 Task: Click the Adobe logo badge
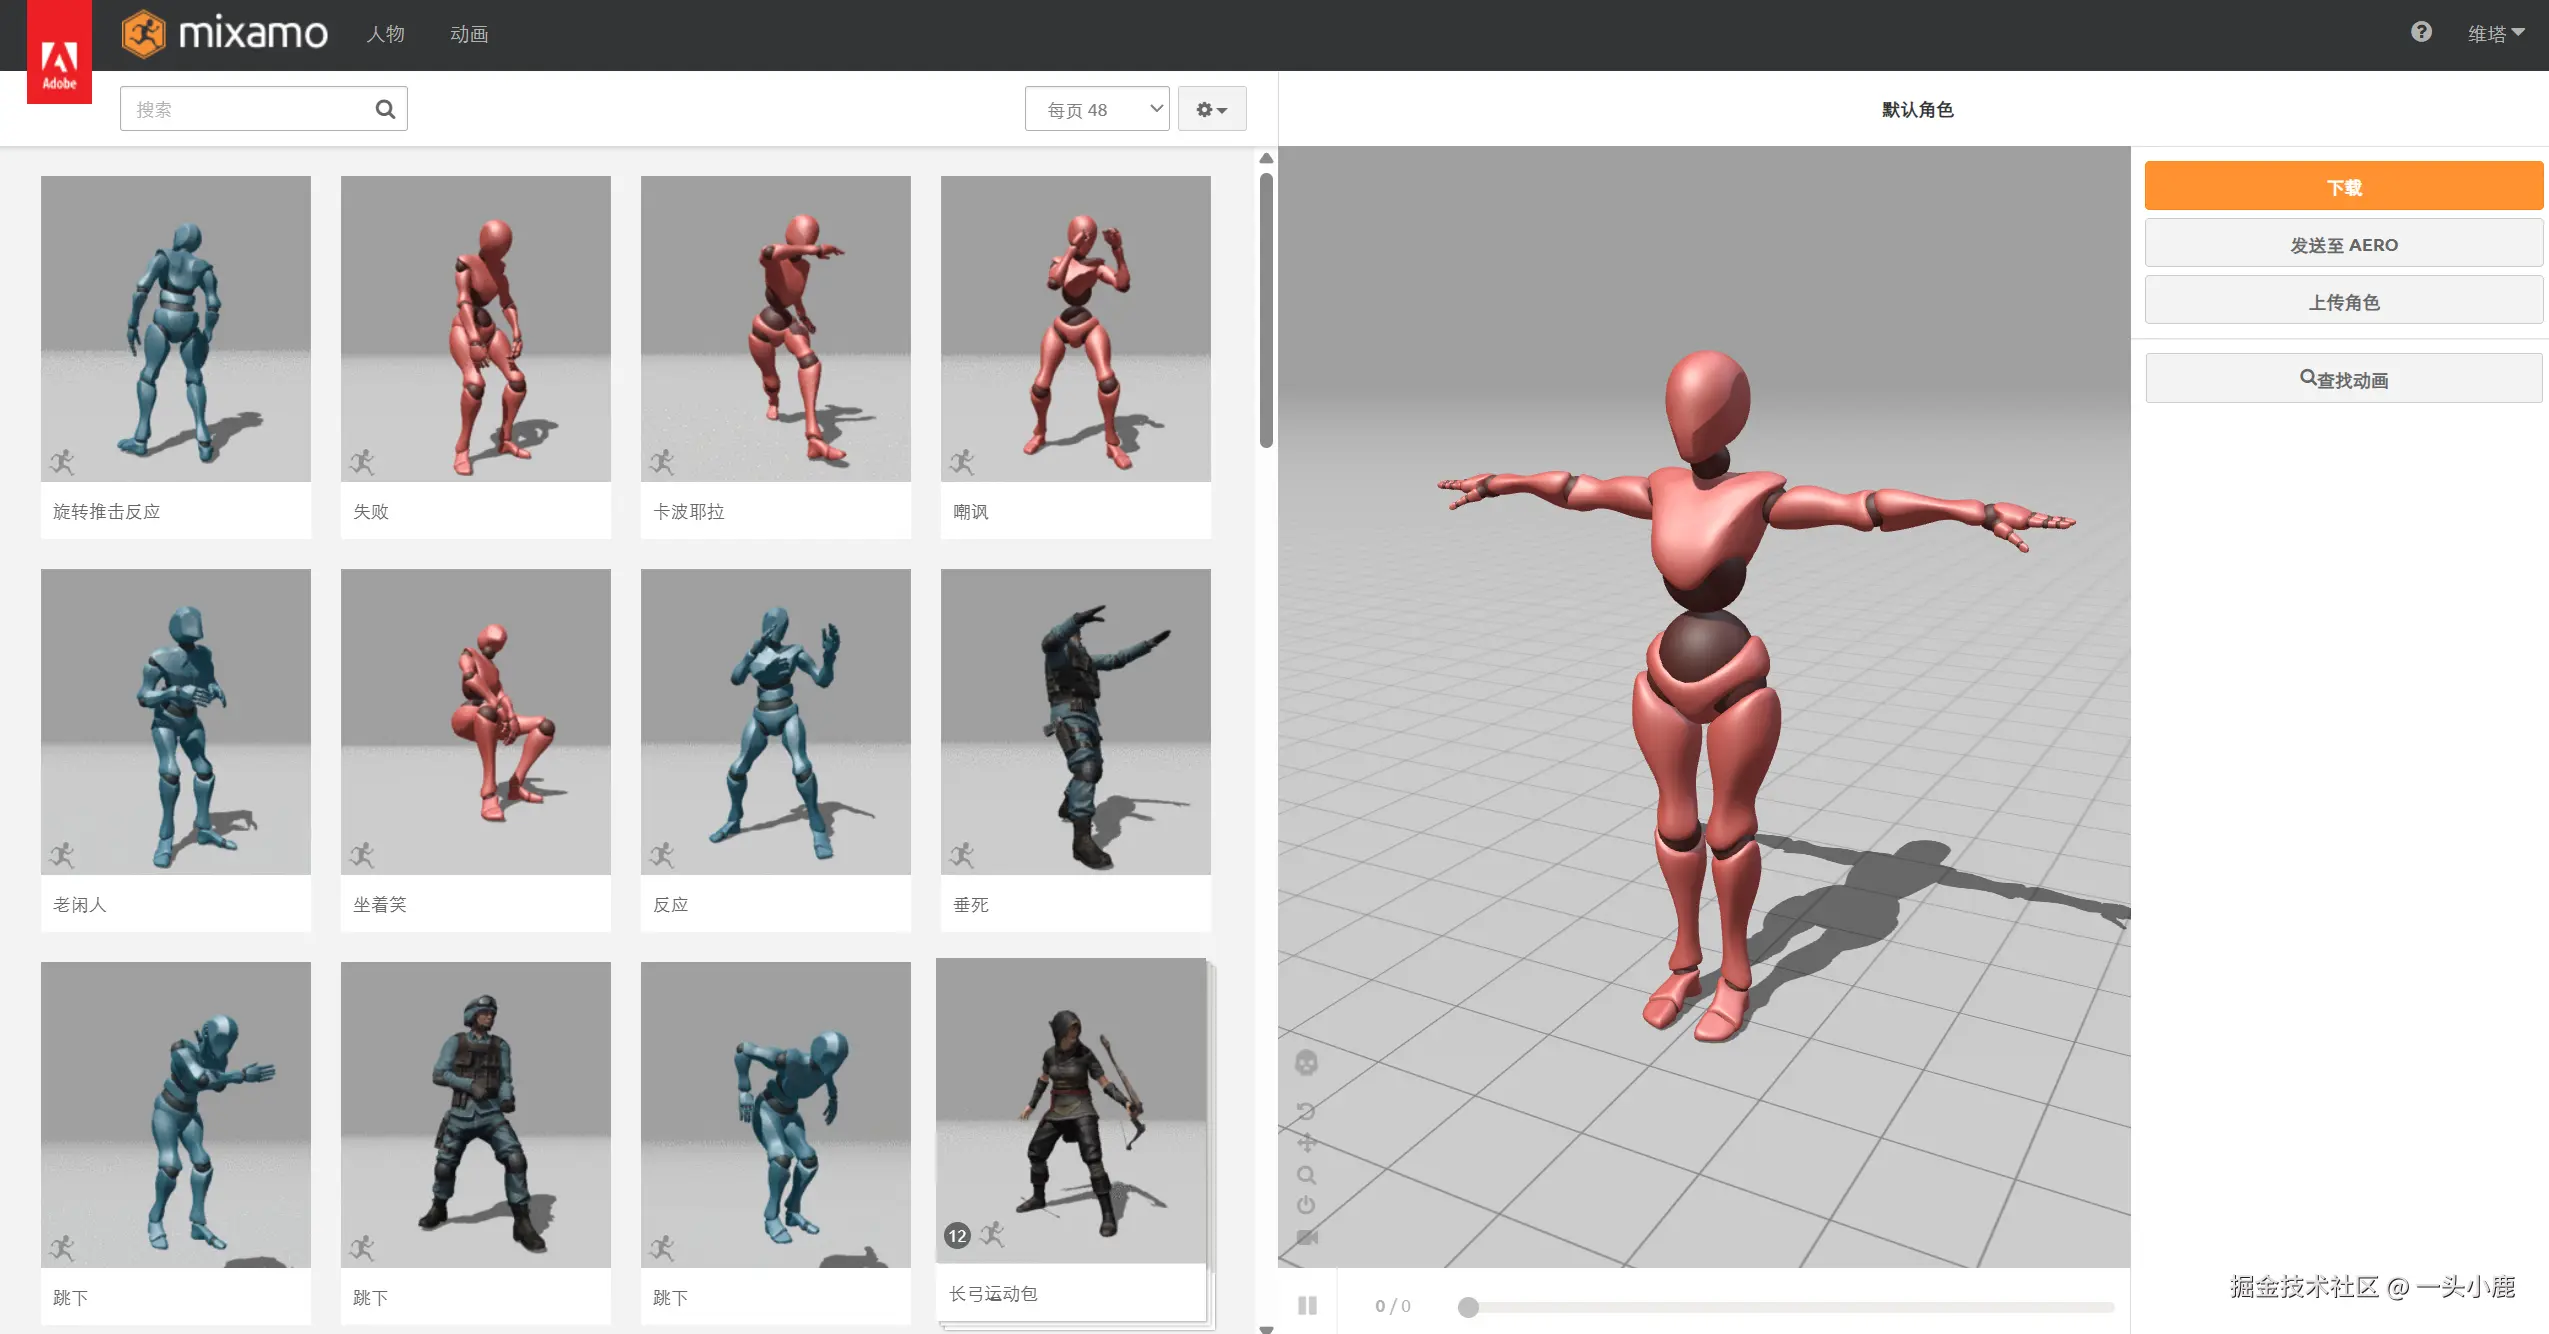pyautogui.click(x=59, y=52)
